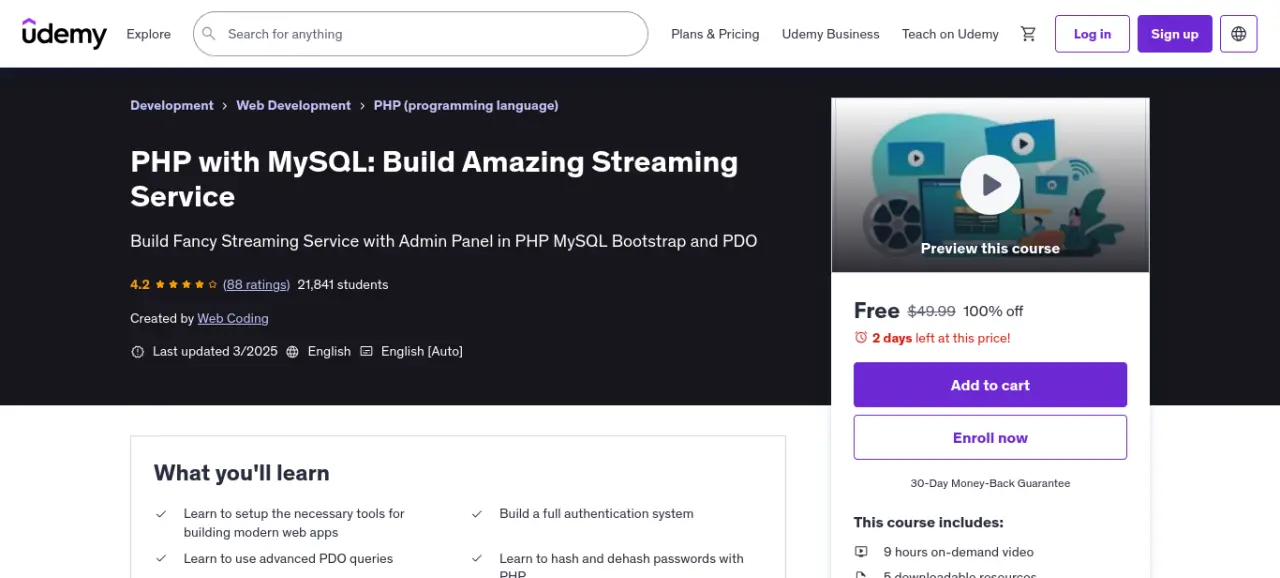
Task: Focus the Search for anything field
Action: [x=421, y=34]
